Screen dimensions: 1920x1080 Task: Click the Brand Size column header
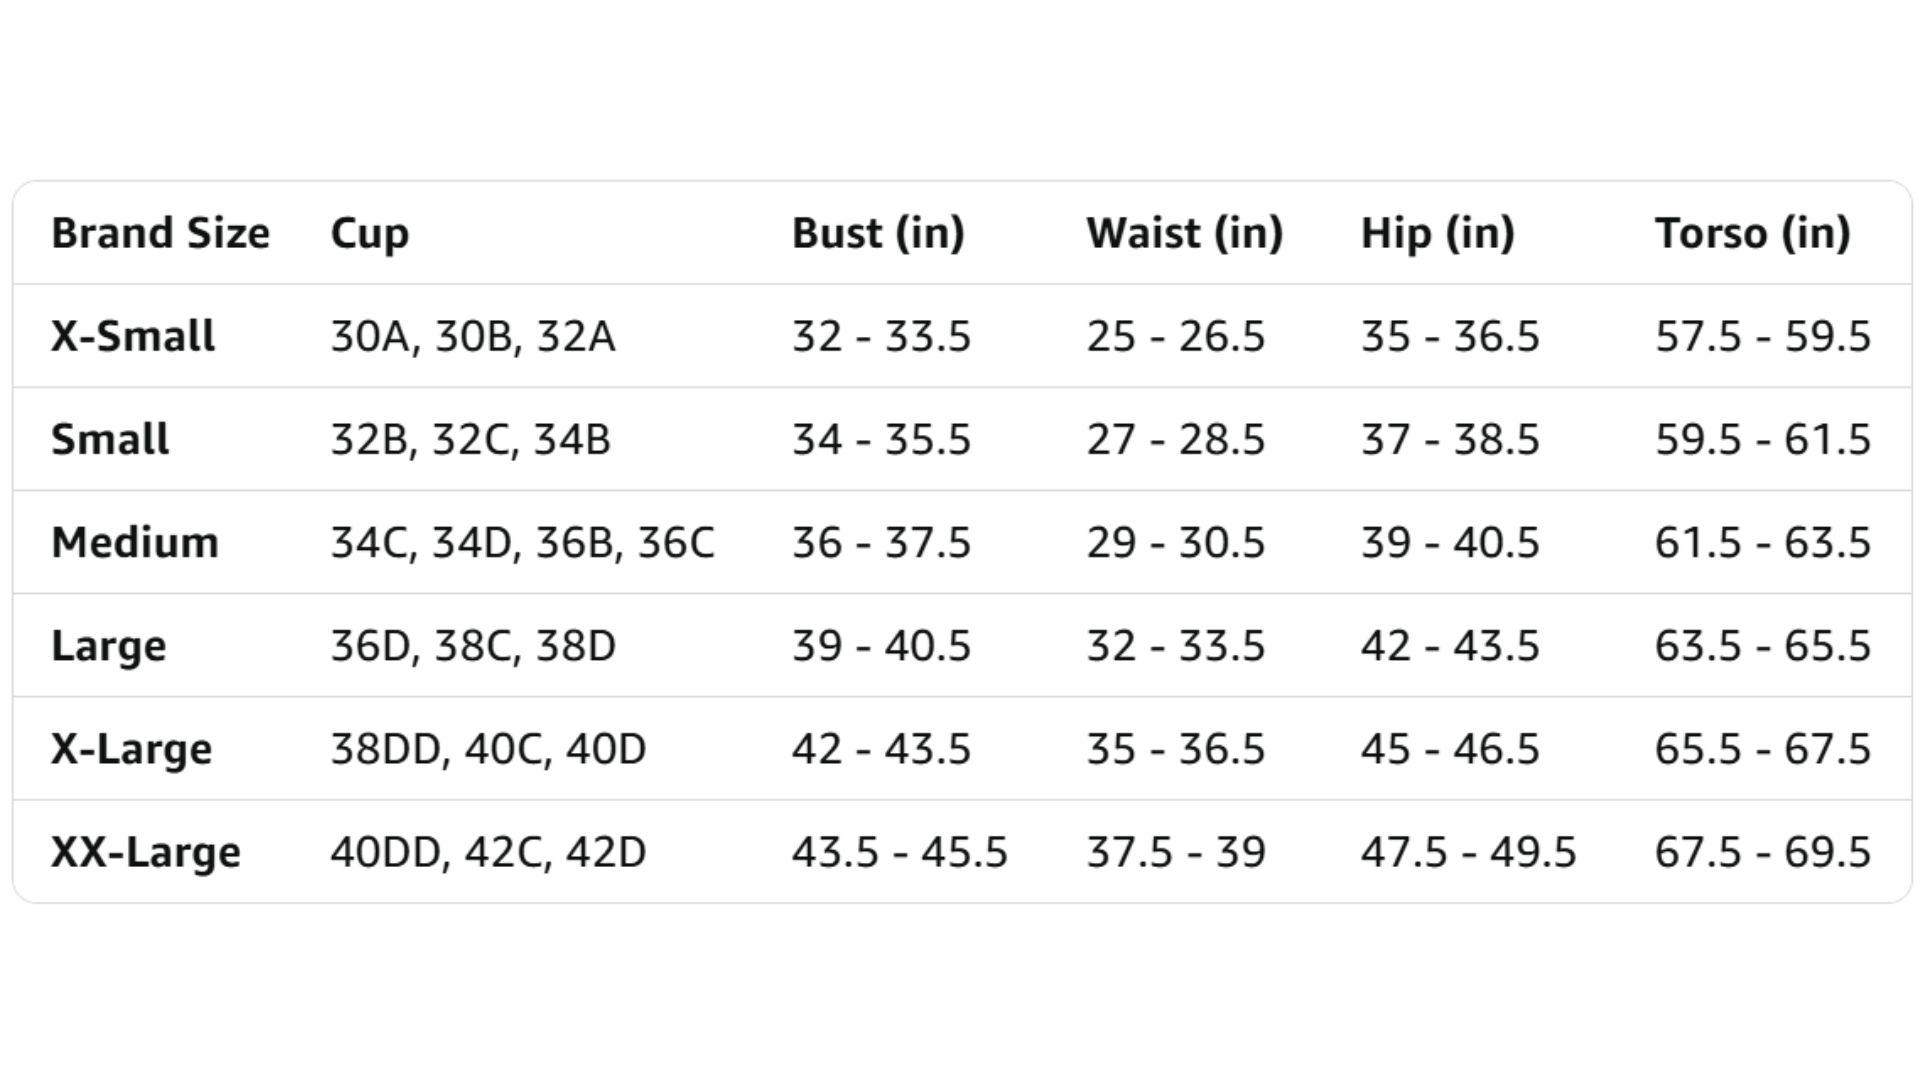[160, 233]
